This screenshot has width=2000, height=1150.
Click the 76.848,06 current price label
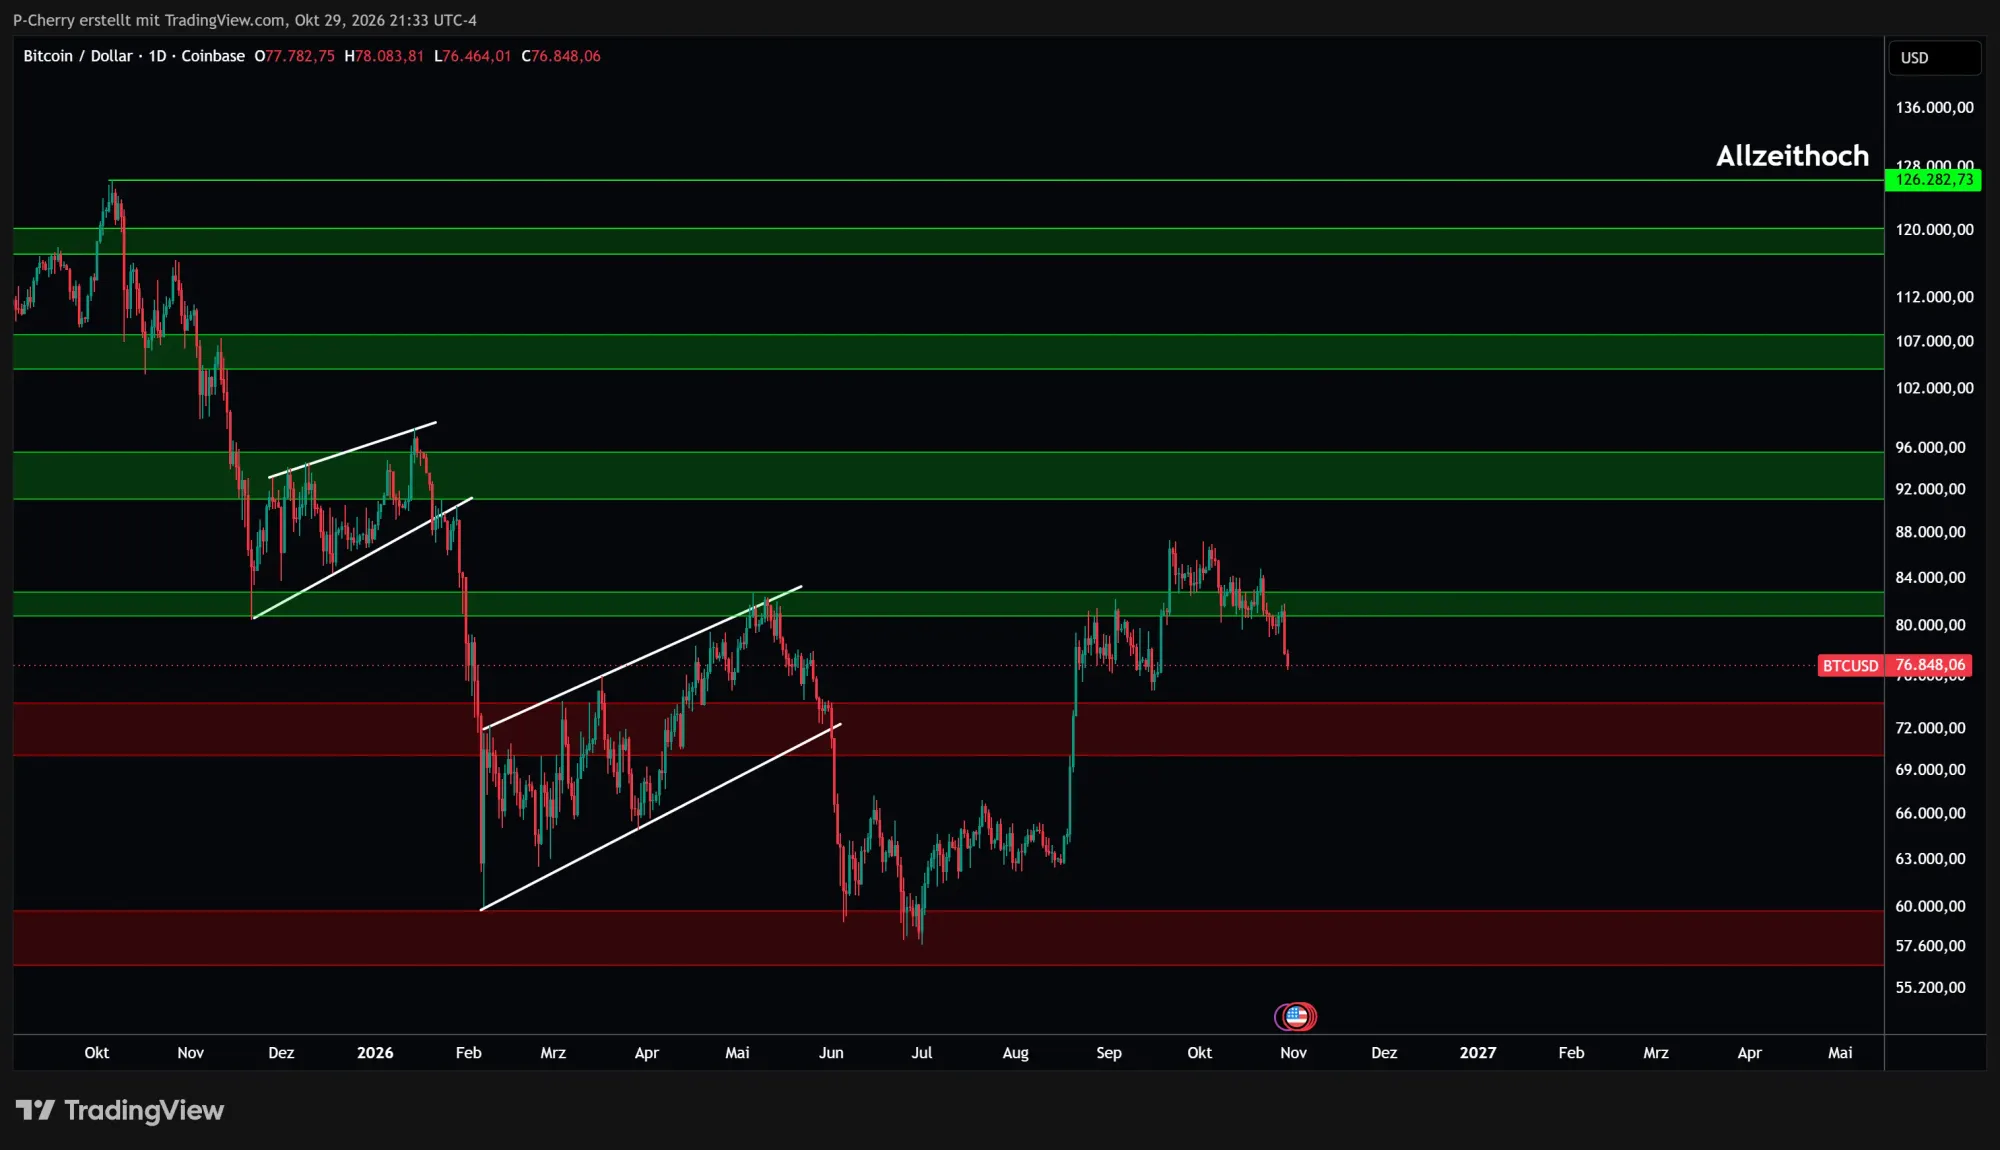pos(1930,666)
